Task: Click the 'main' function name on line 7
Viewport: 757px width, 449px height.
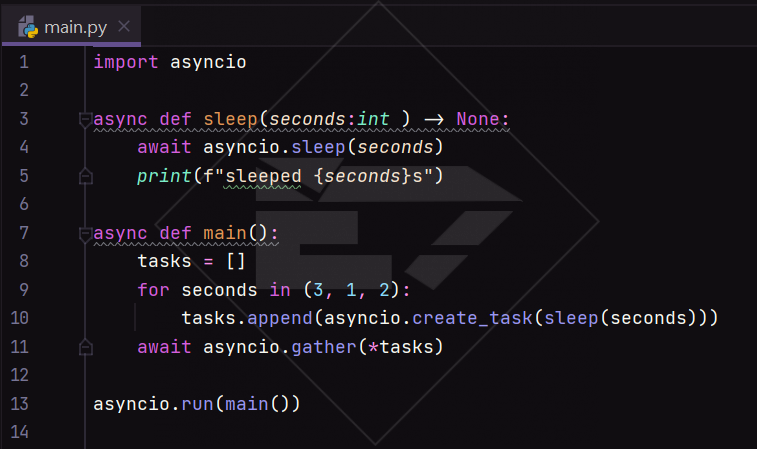Action: (x=225, y=233)
